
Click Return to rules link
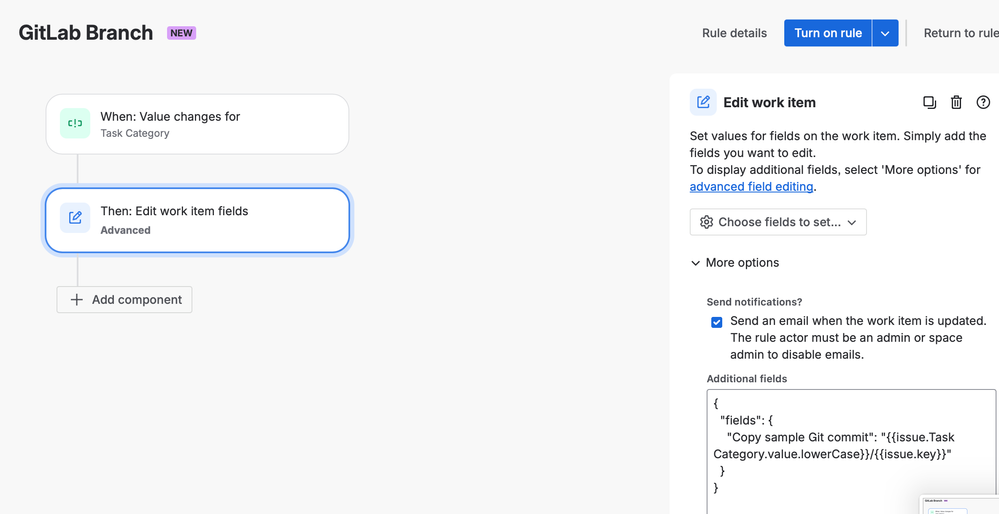(x=961, y=33)
